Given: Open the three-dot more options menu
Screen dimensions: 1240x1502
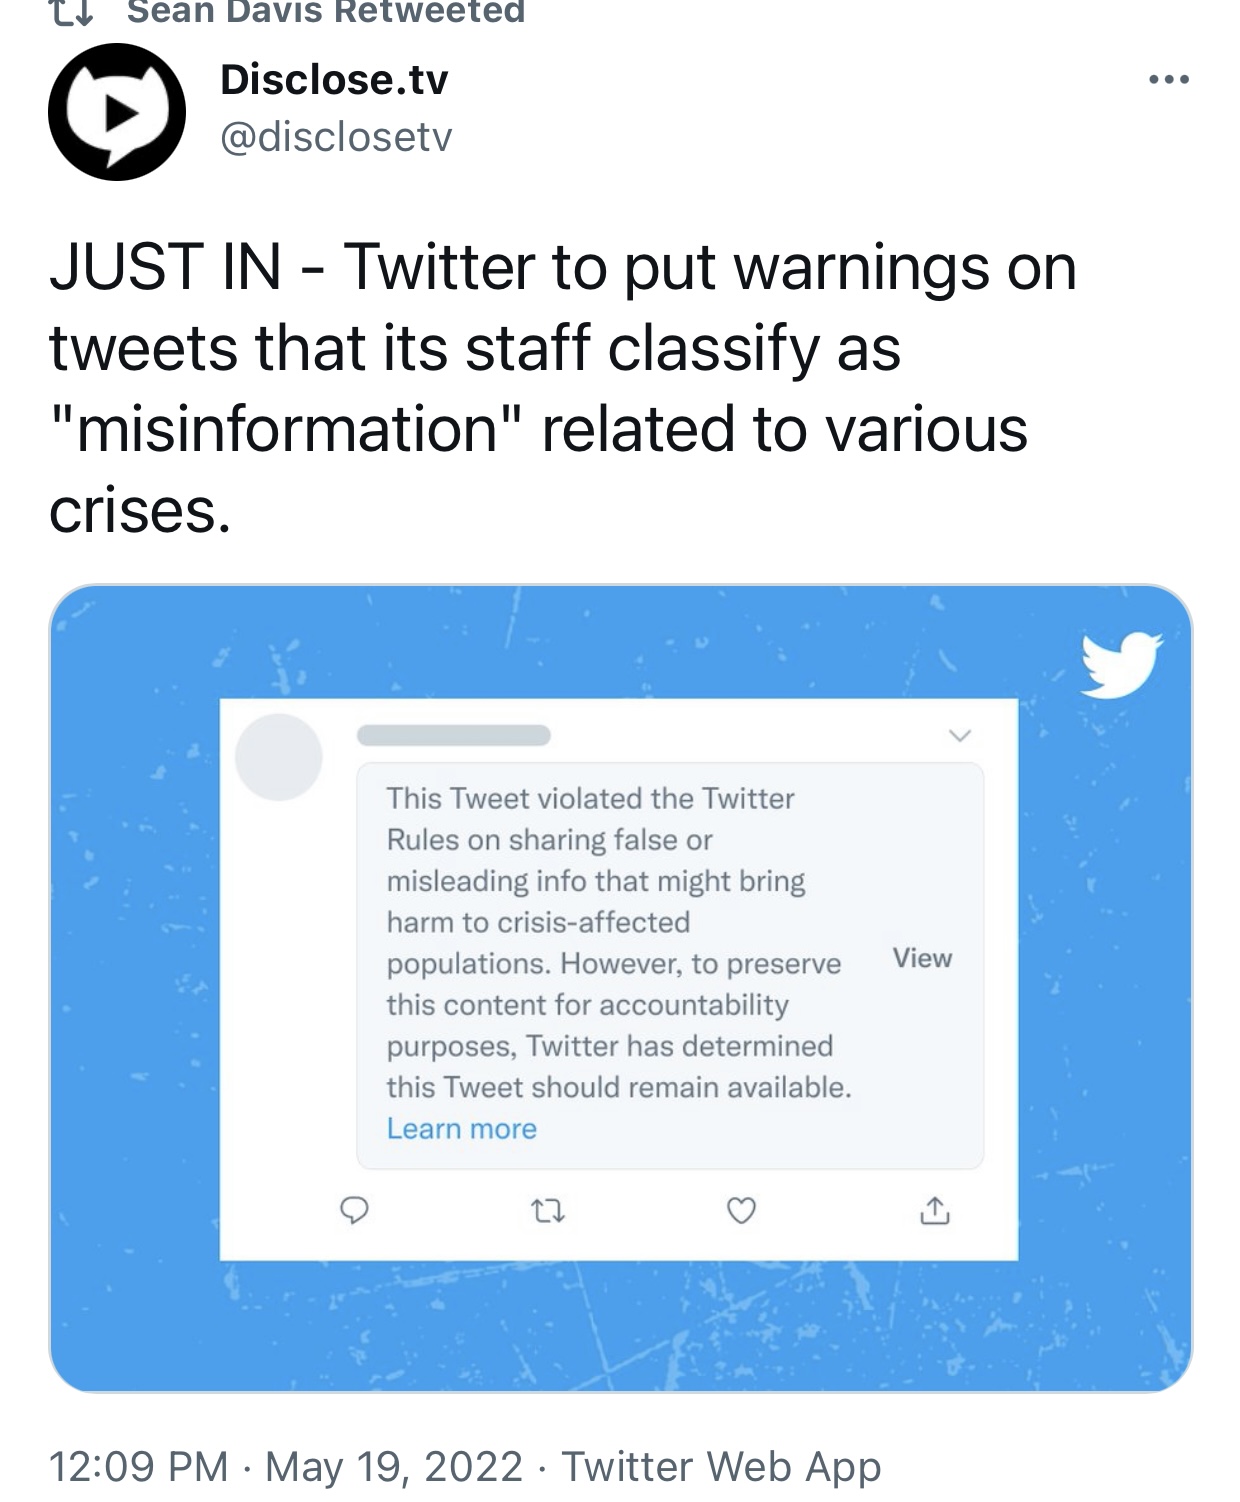Looking at the screenshot, I should pyautogui.click(x=1168, y=80).
